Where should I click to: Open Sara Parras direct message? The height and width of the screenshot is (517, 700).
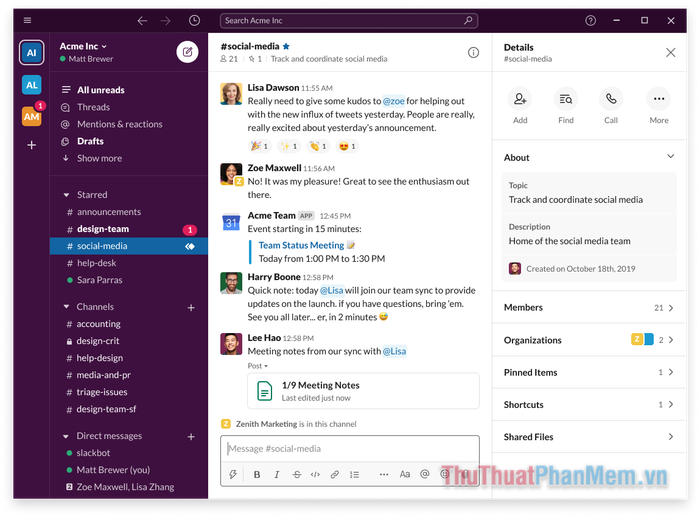click(99, 280)
